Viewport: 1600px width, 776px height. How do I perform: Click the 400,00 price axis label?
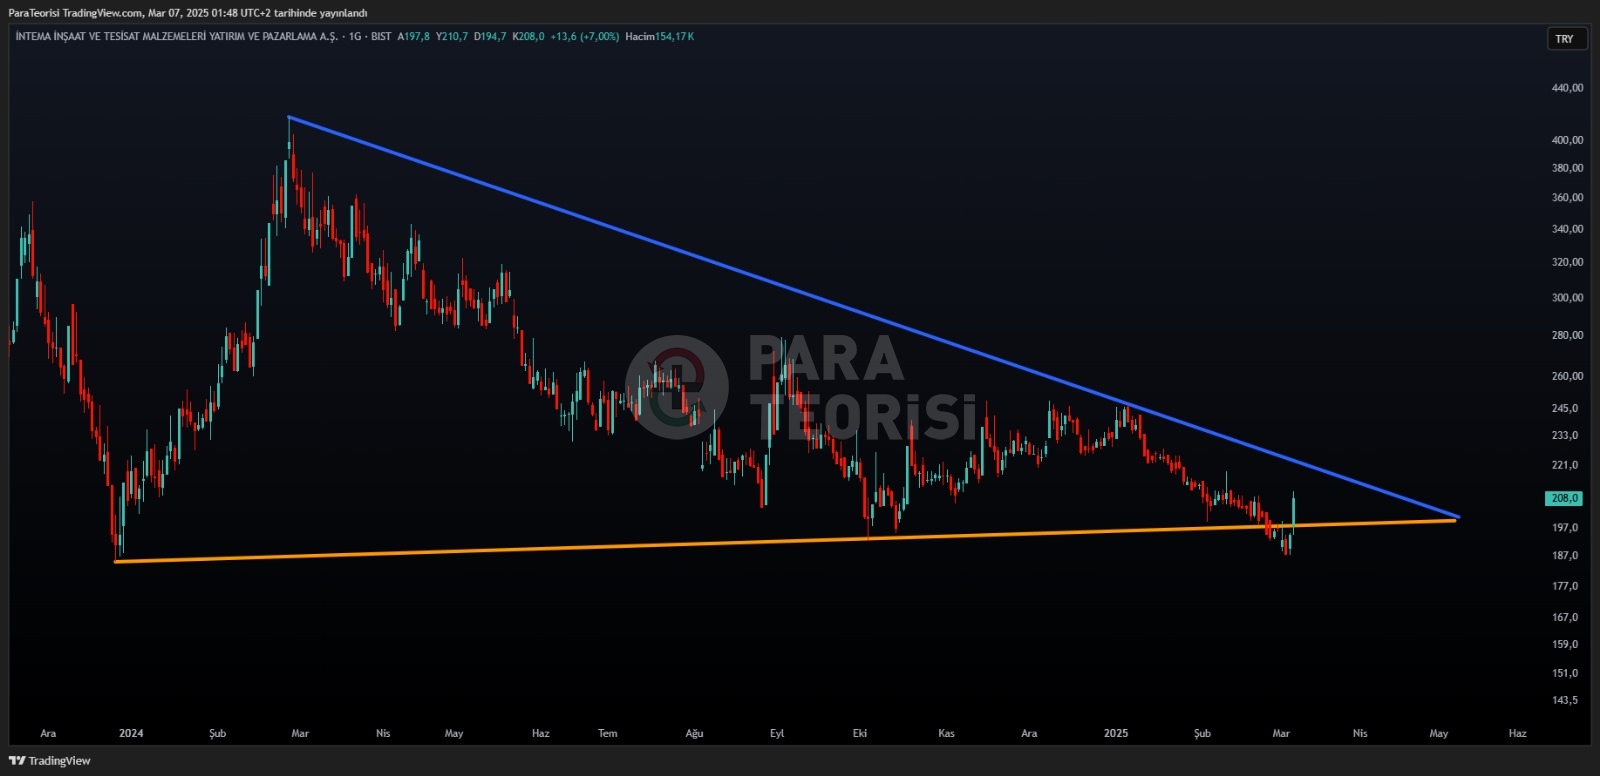pos(1567,140)
